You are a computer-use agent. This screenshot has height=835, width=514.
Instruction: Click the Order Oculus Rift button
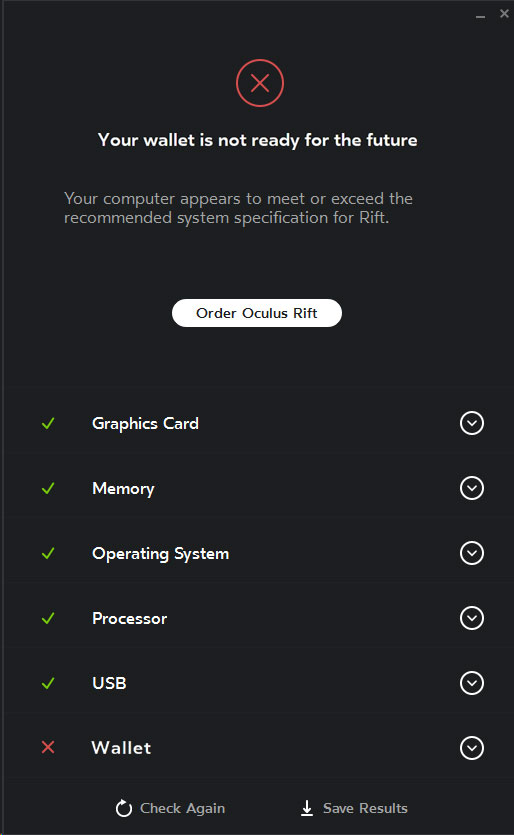coord(257,313)
